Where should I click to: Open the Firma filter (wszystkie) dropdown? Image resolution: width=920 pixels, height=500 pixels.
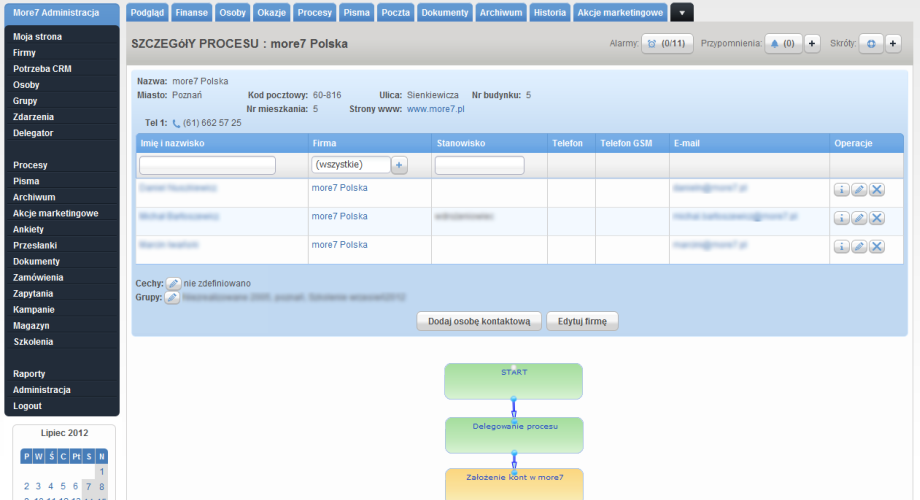[x=351, y=165]
